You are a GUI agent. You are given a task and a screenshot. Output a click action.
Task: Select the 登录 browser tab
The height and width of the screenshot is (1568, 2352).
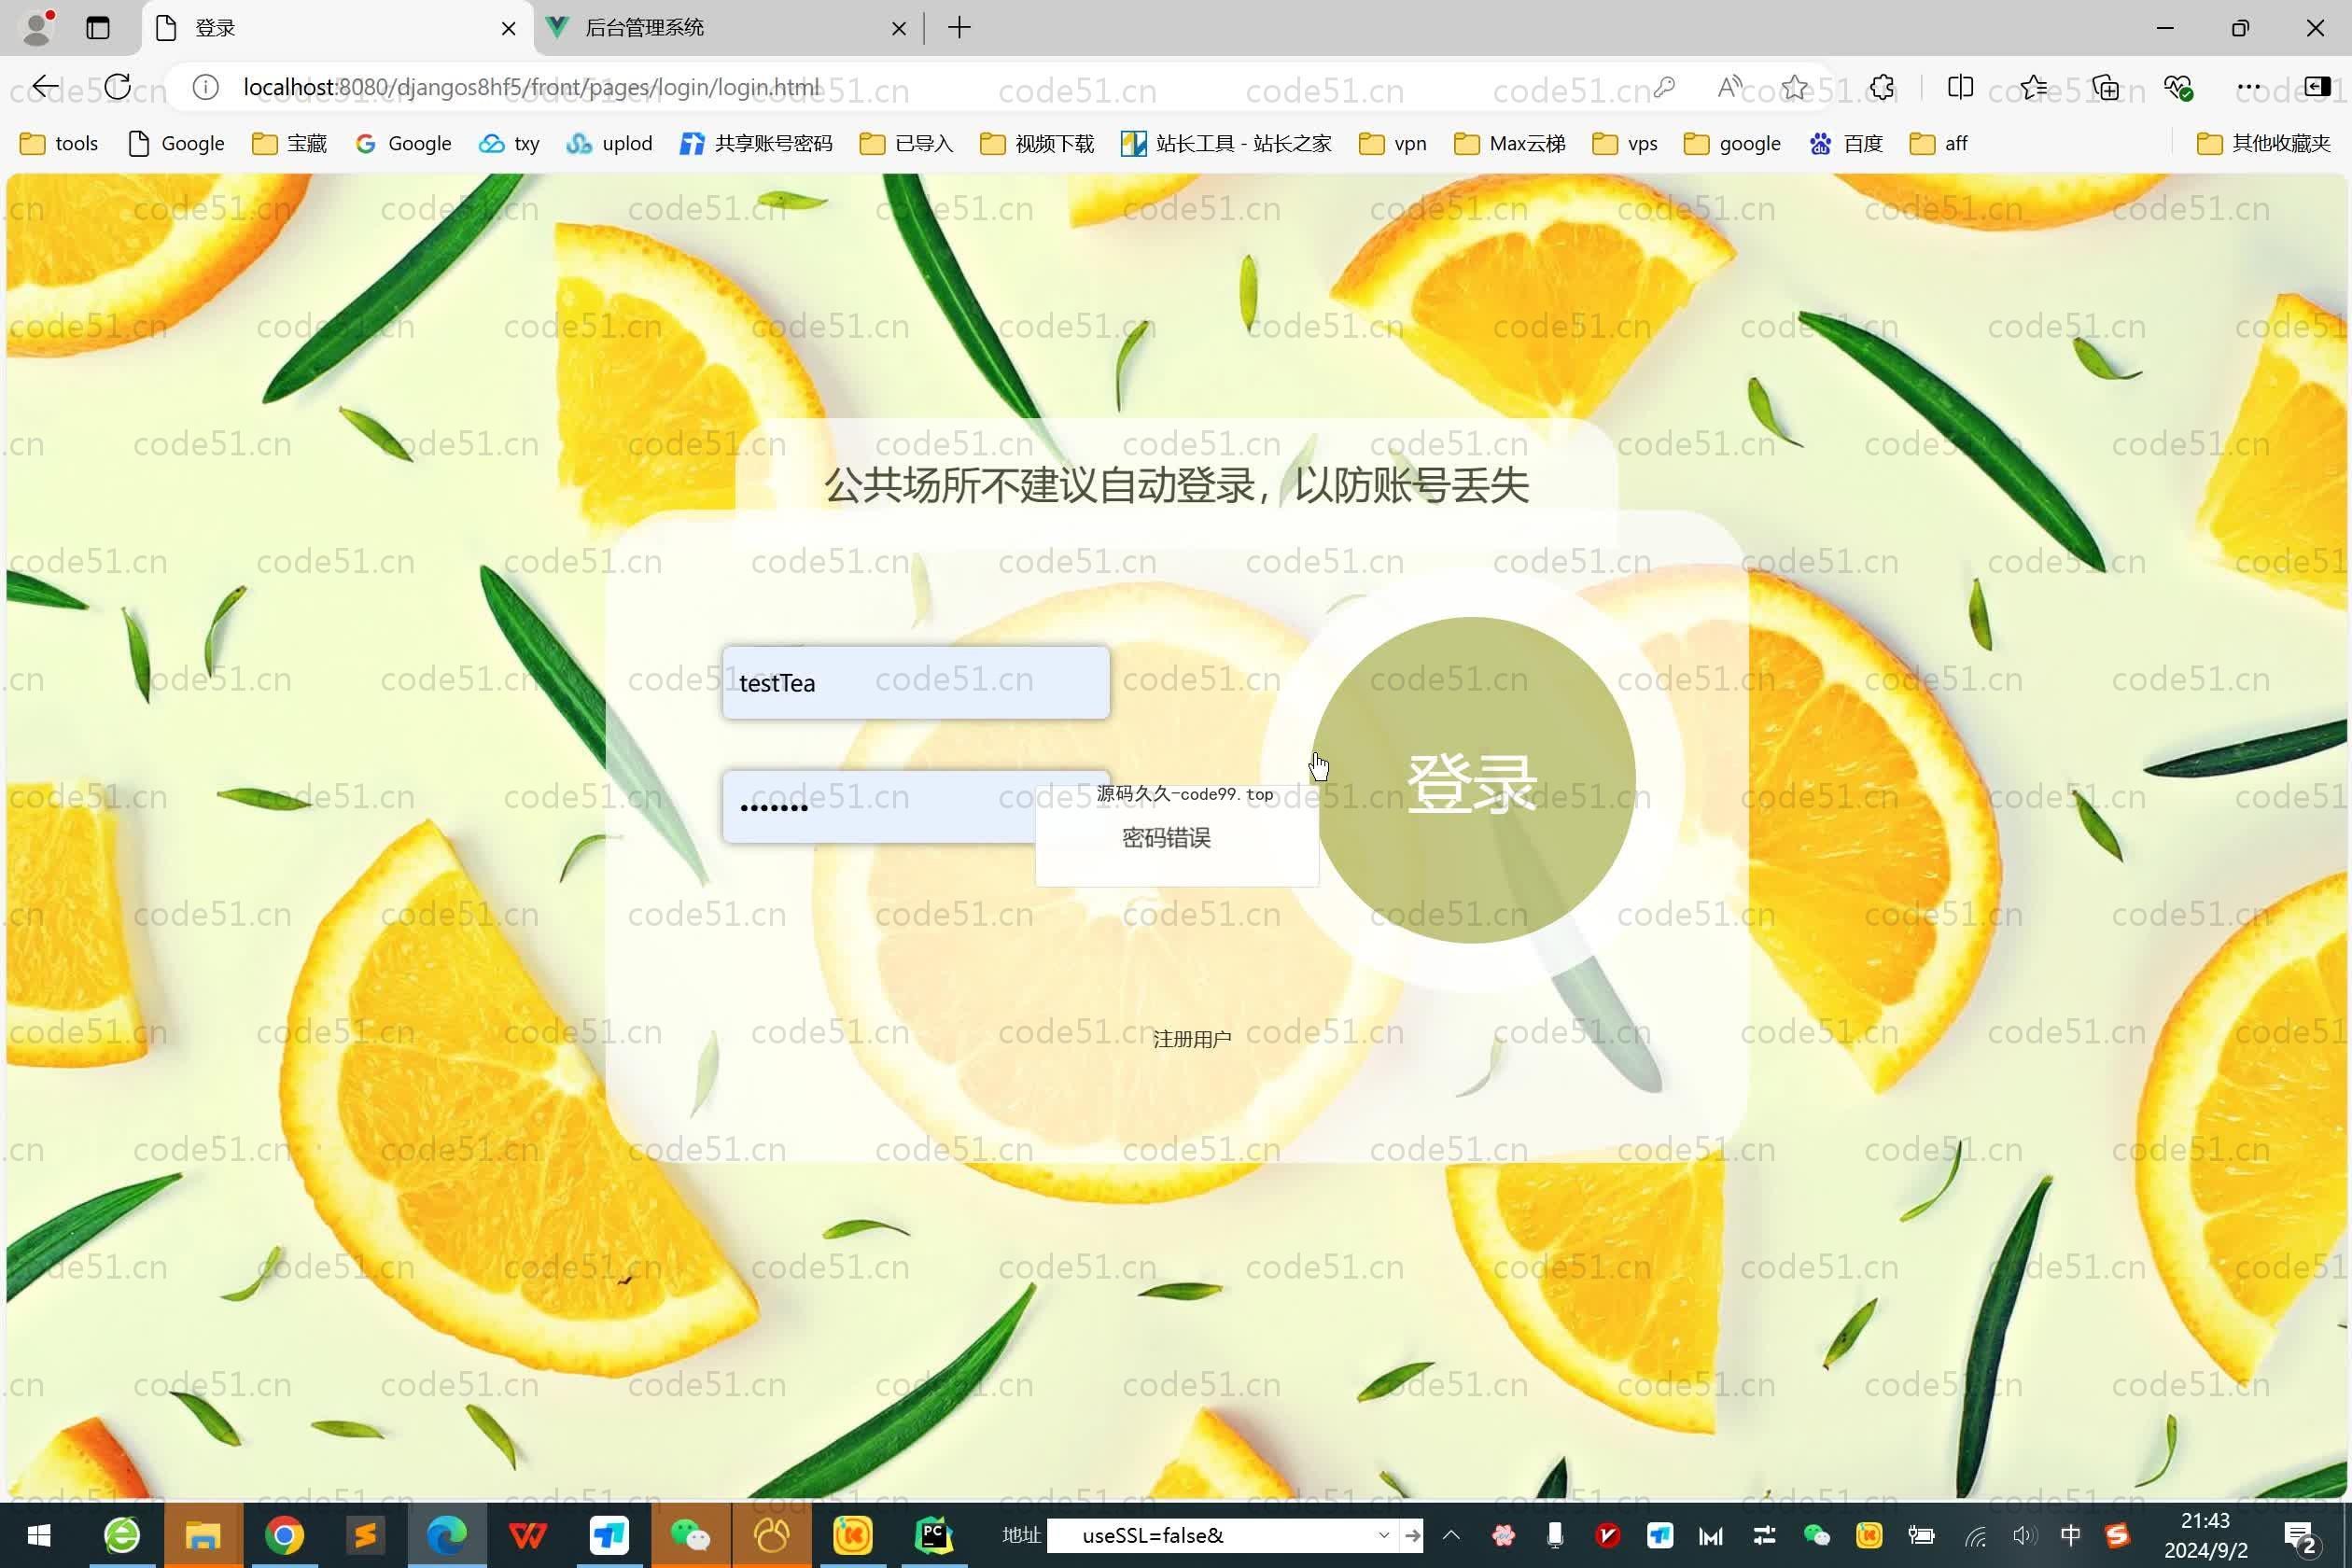pos(337,28)
